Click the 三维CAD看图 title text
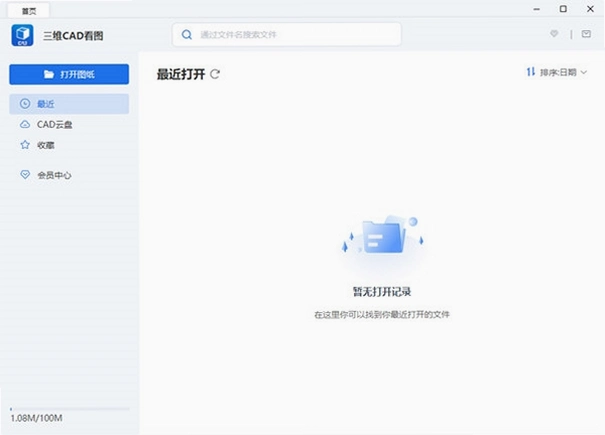The width and height of the screenshot is (605, 435). pos(73,36)
